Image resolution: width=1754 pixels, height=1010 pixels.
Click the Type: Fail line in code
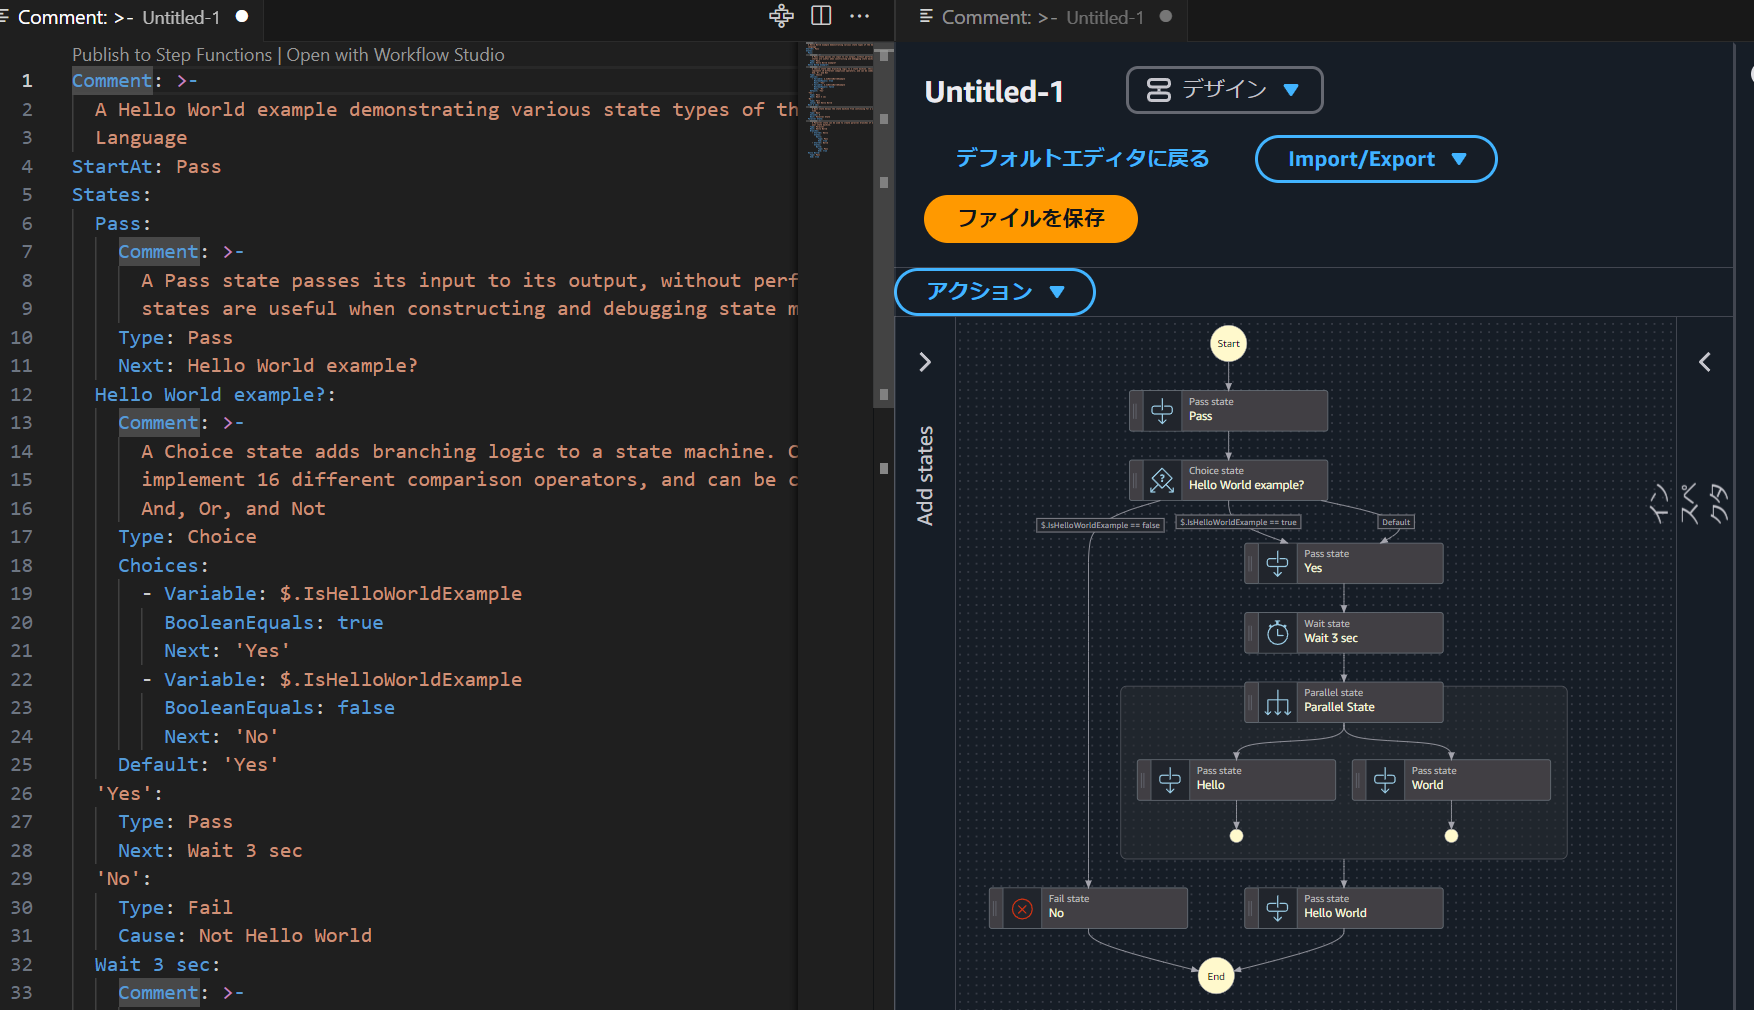(175, 908)
